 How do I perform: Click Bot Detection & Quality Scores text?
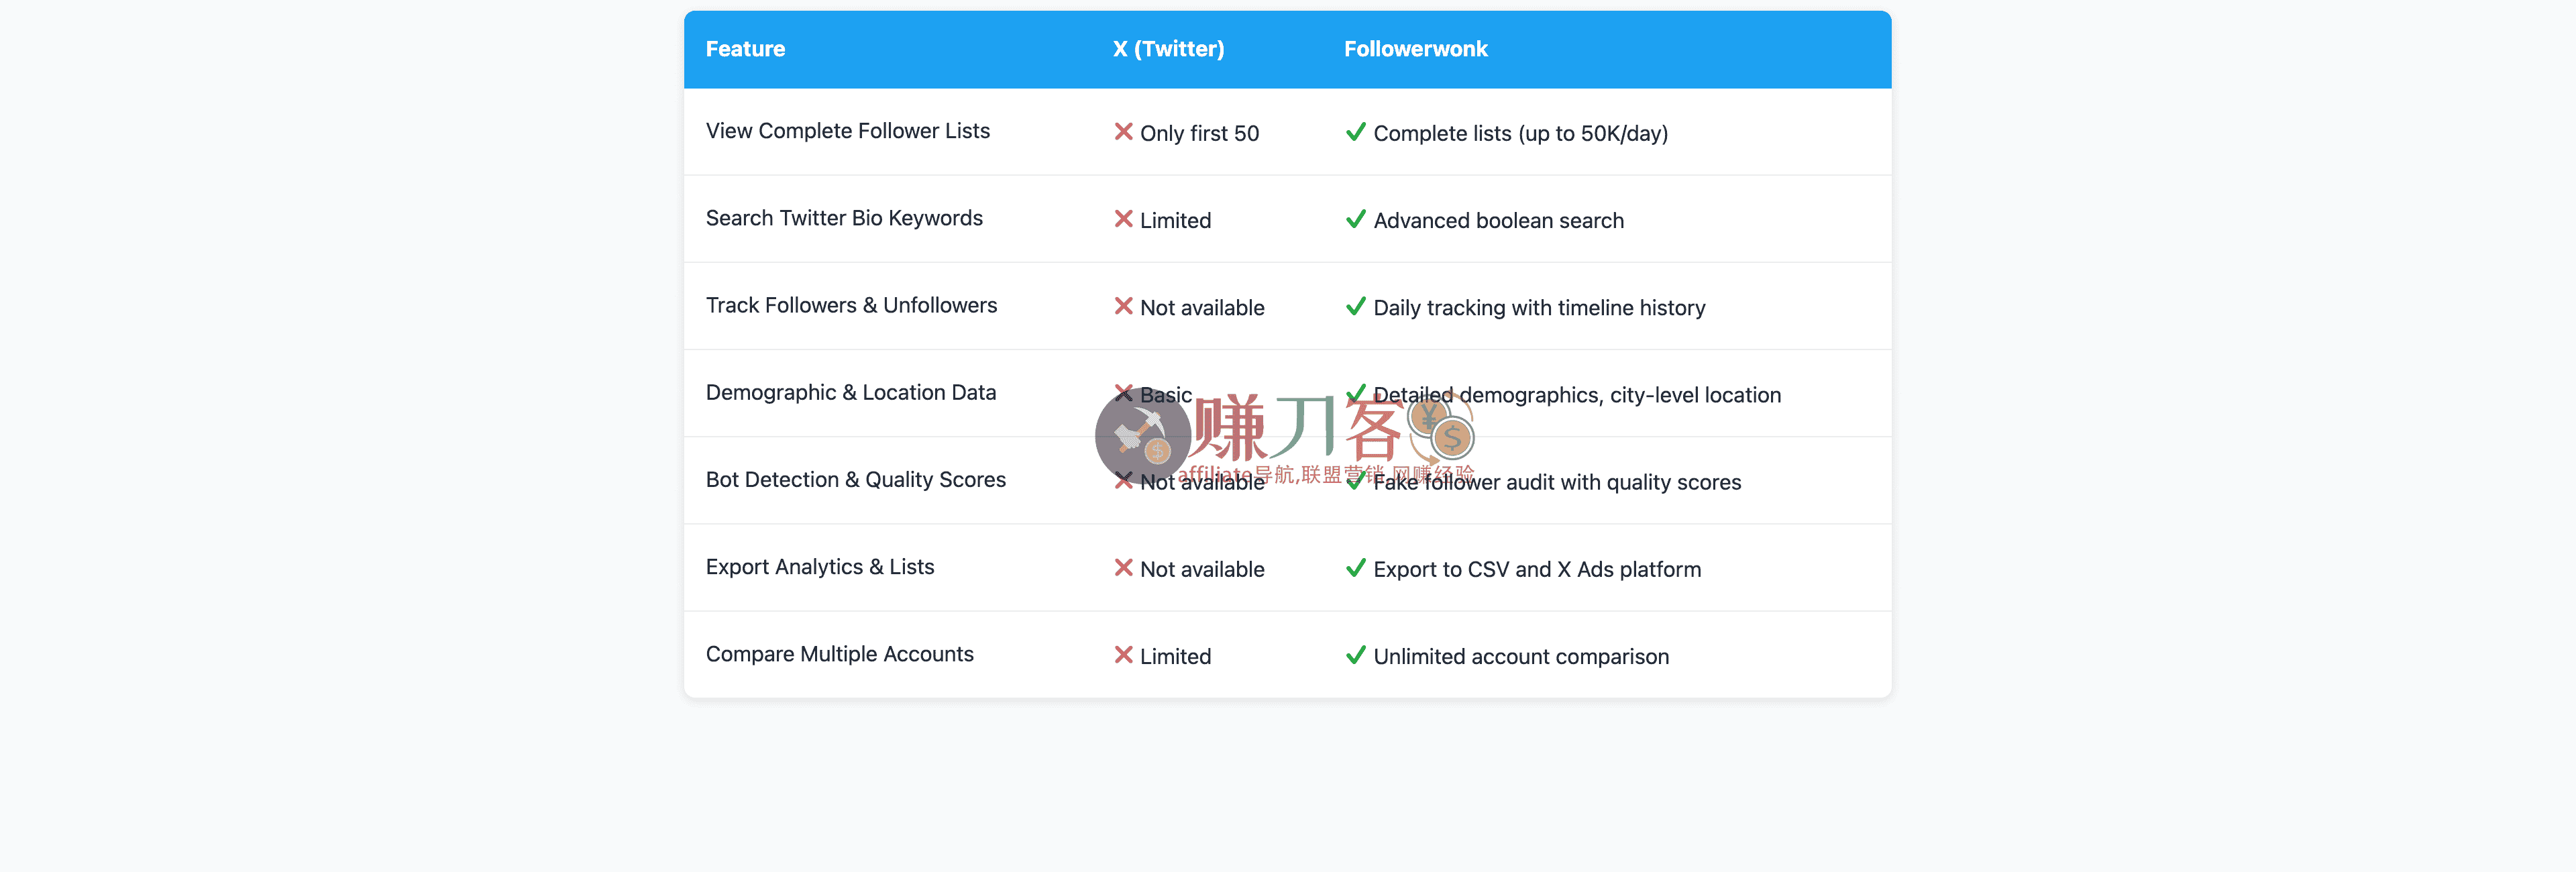coord(855,480)
